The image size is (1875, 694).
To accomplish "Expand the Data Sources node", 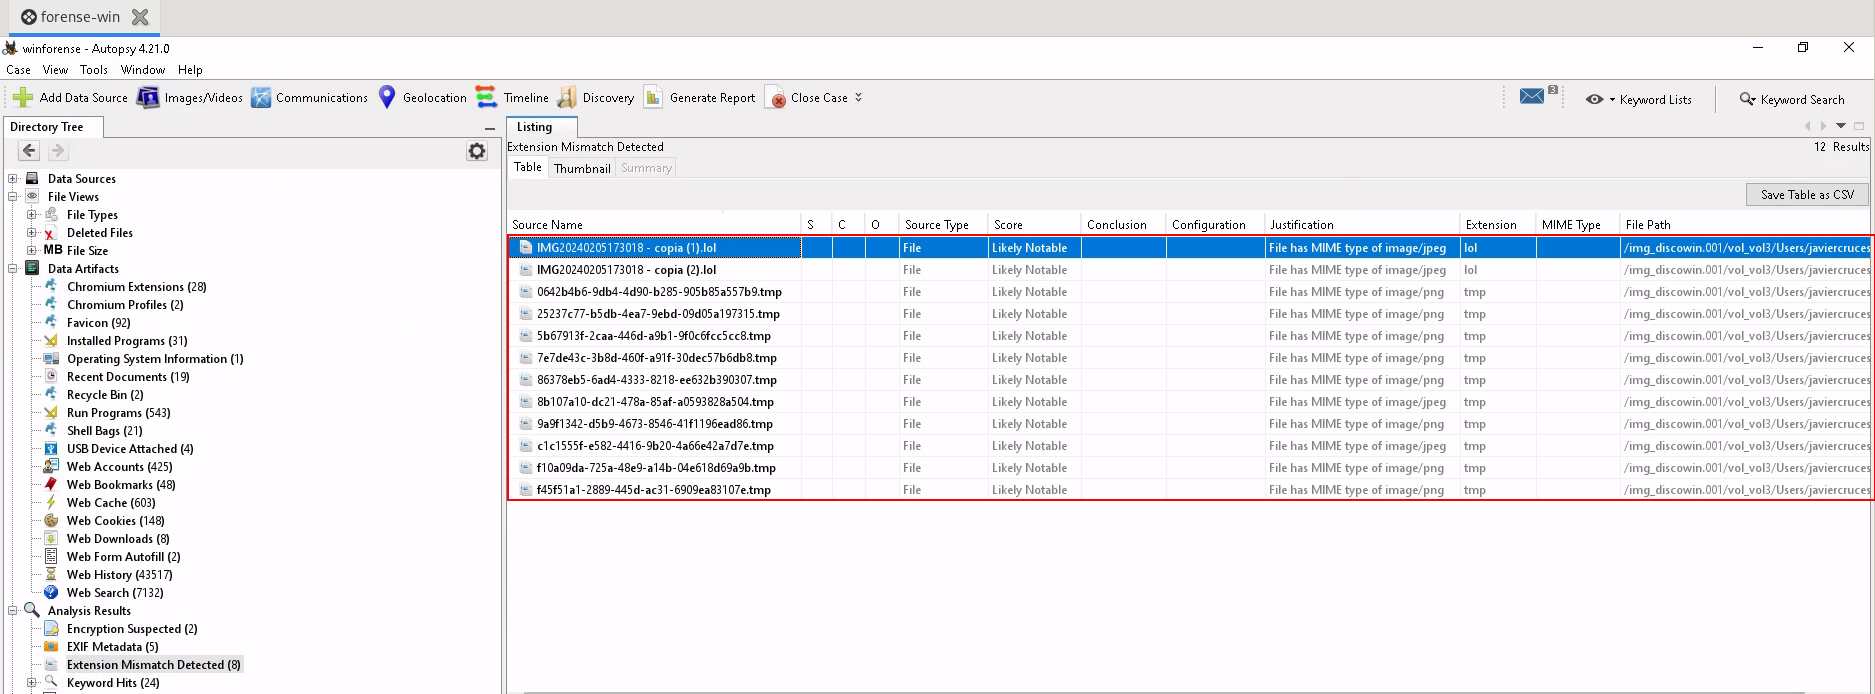I will (13, 179).
